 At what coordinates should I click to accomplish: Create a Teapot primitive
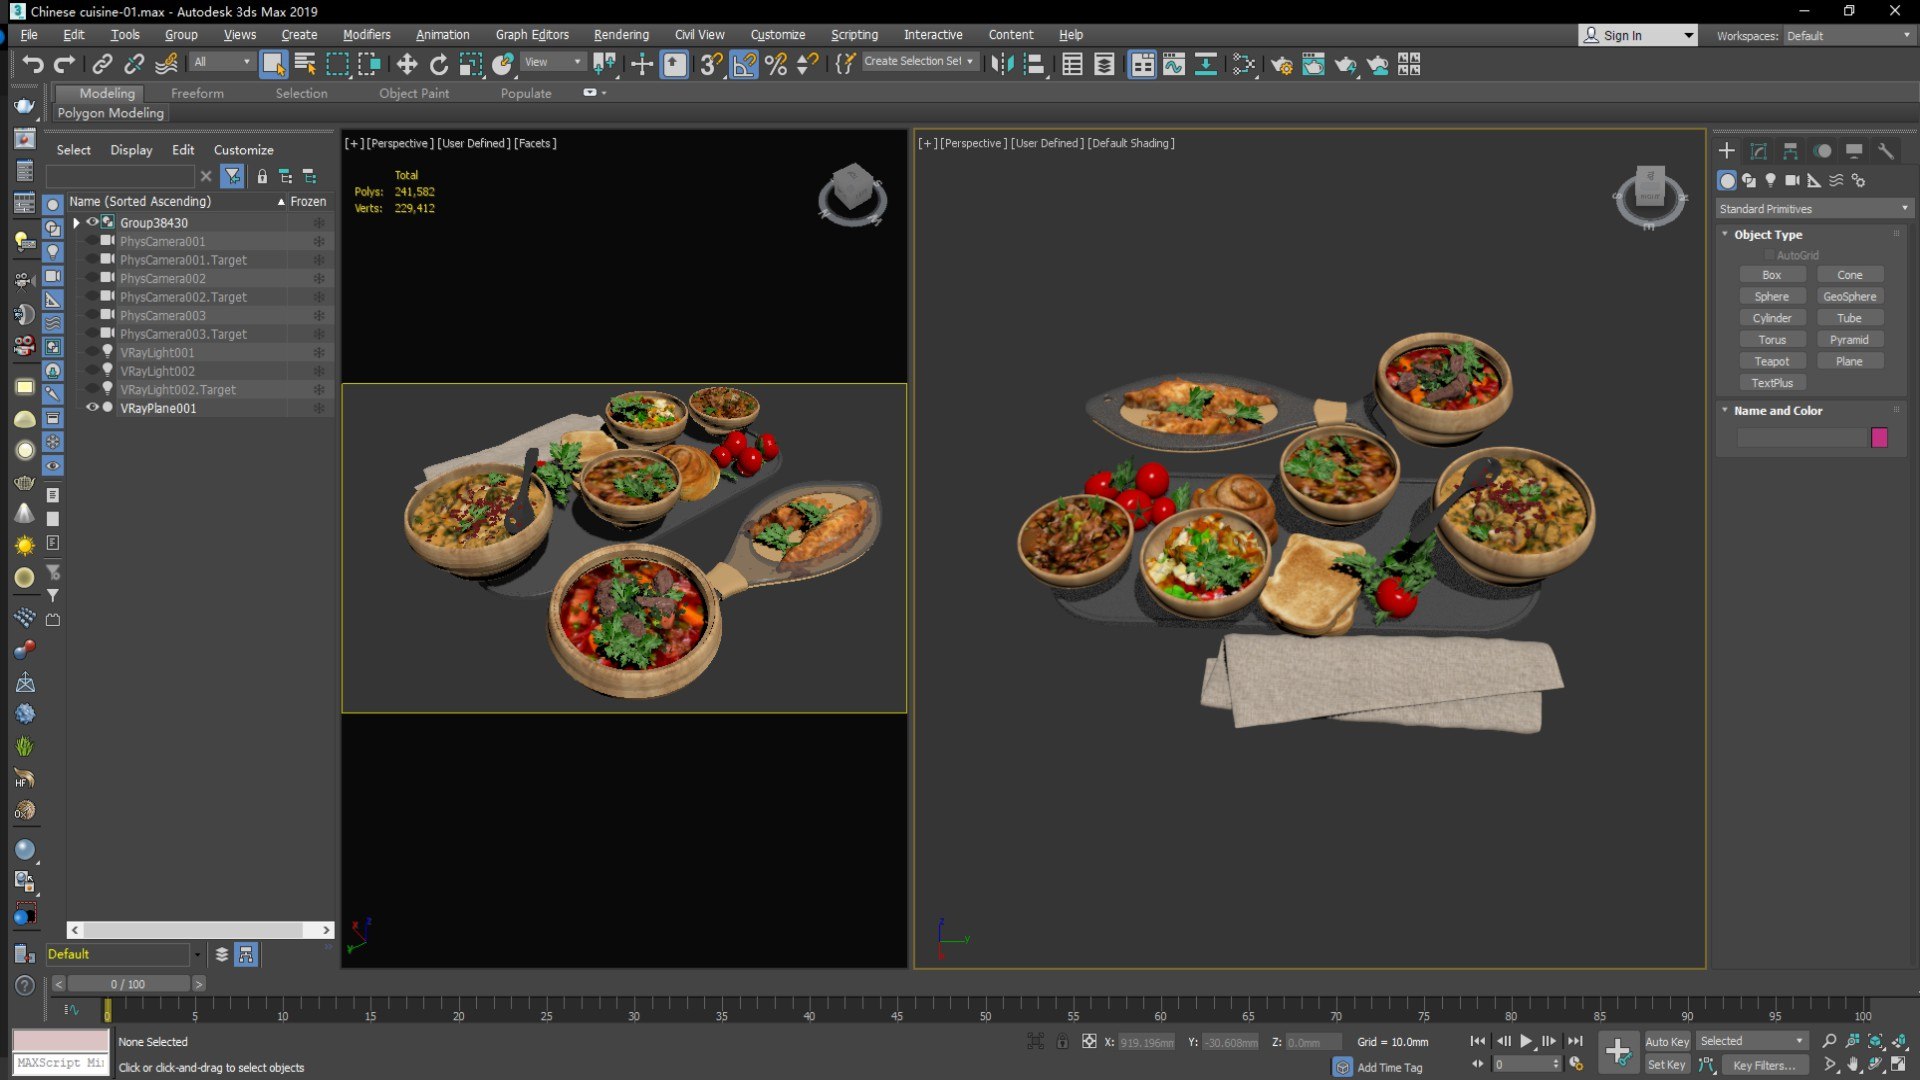coord(1771,361)
